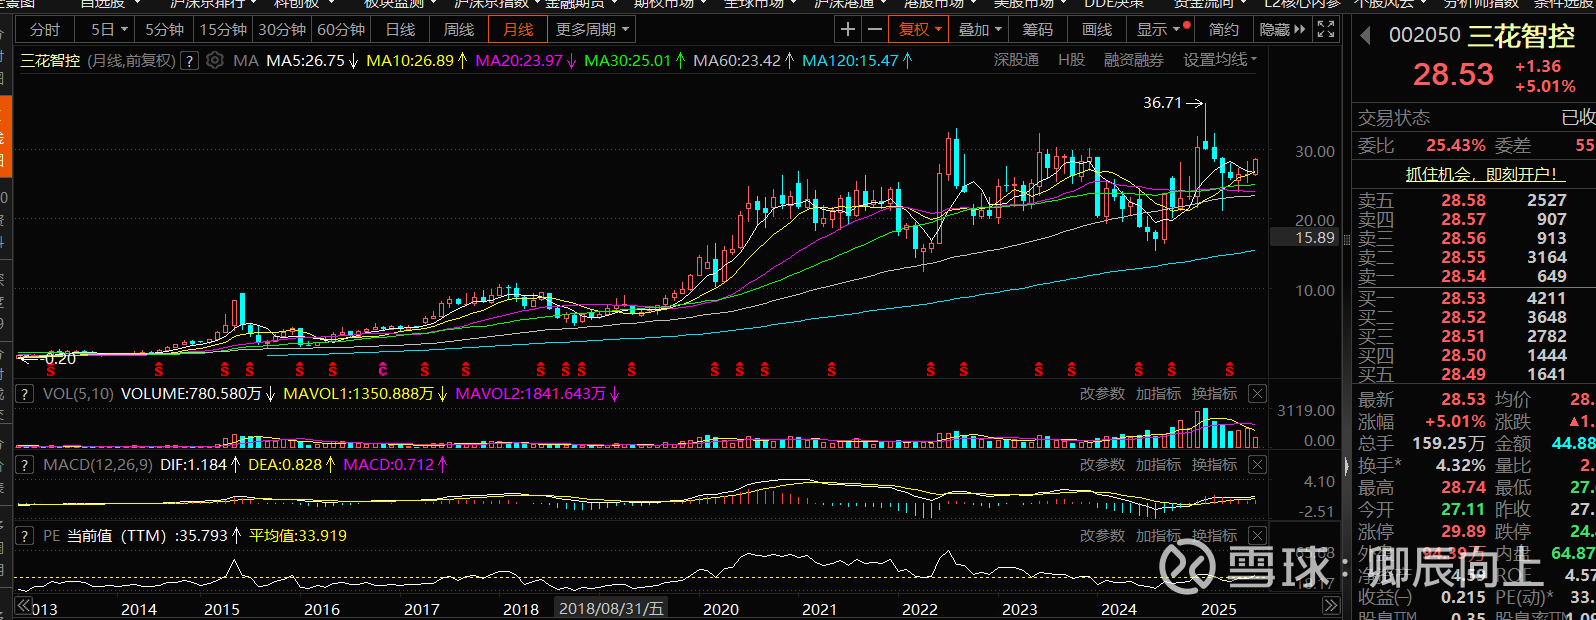Click 改参数 in VOL panel
Viewport: 1596px width, 620px height.
[x=1102, y=394]
